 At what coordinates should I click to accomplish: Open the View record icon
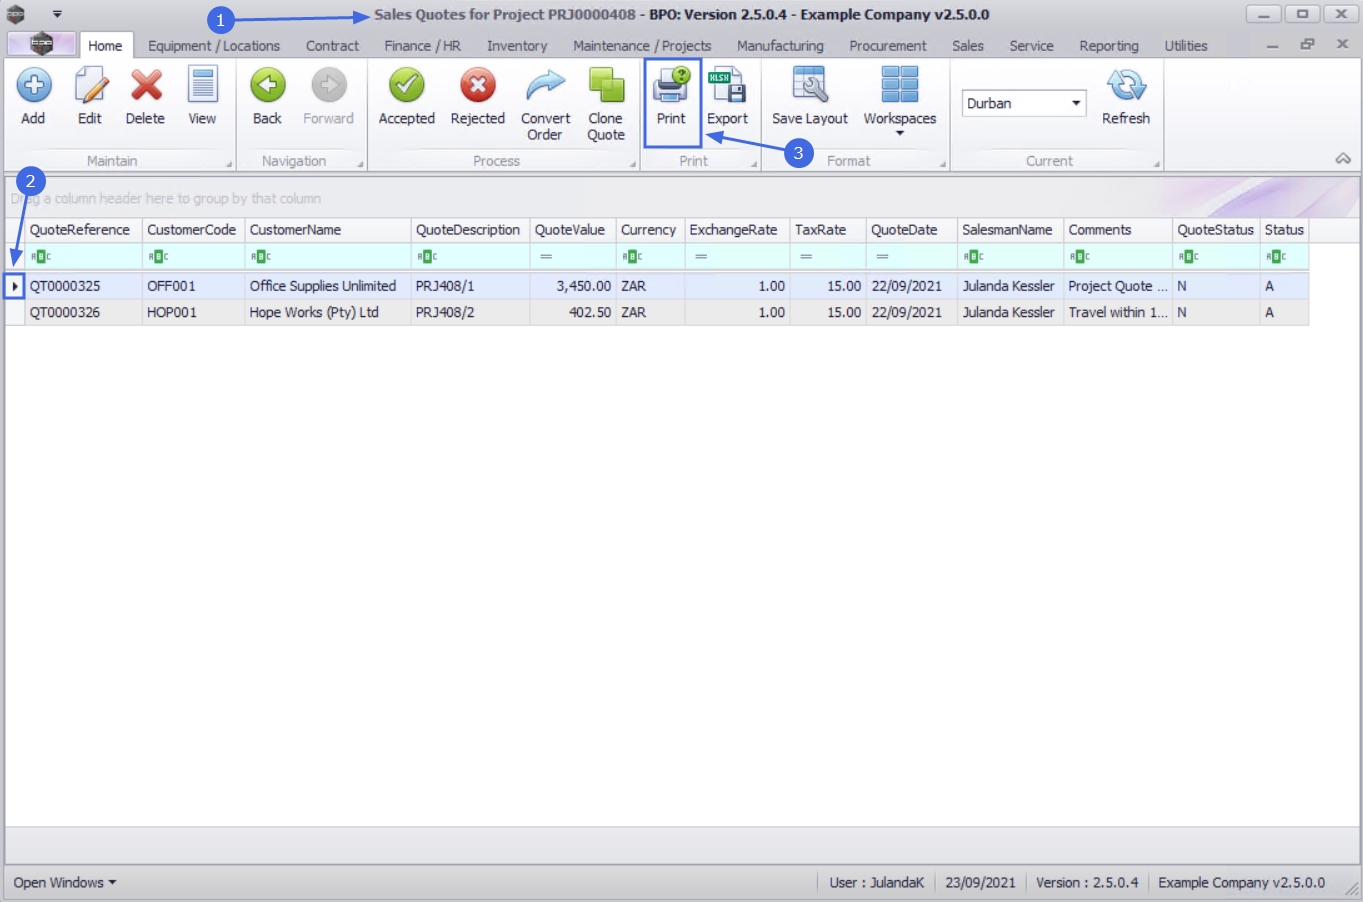(202, 86)
